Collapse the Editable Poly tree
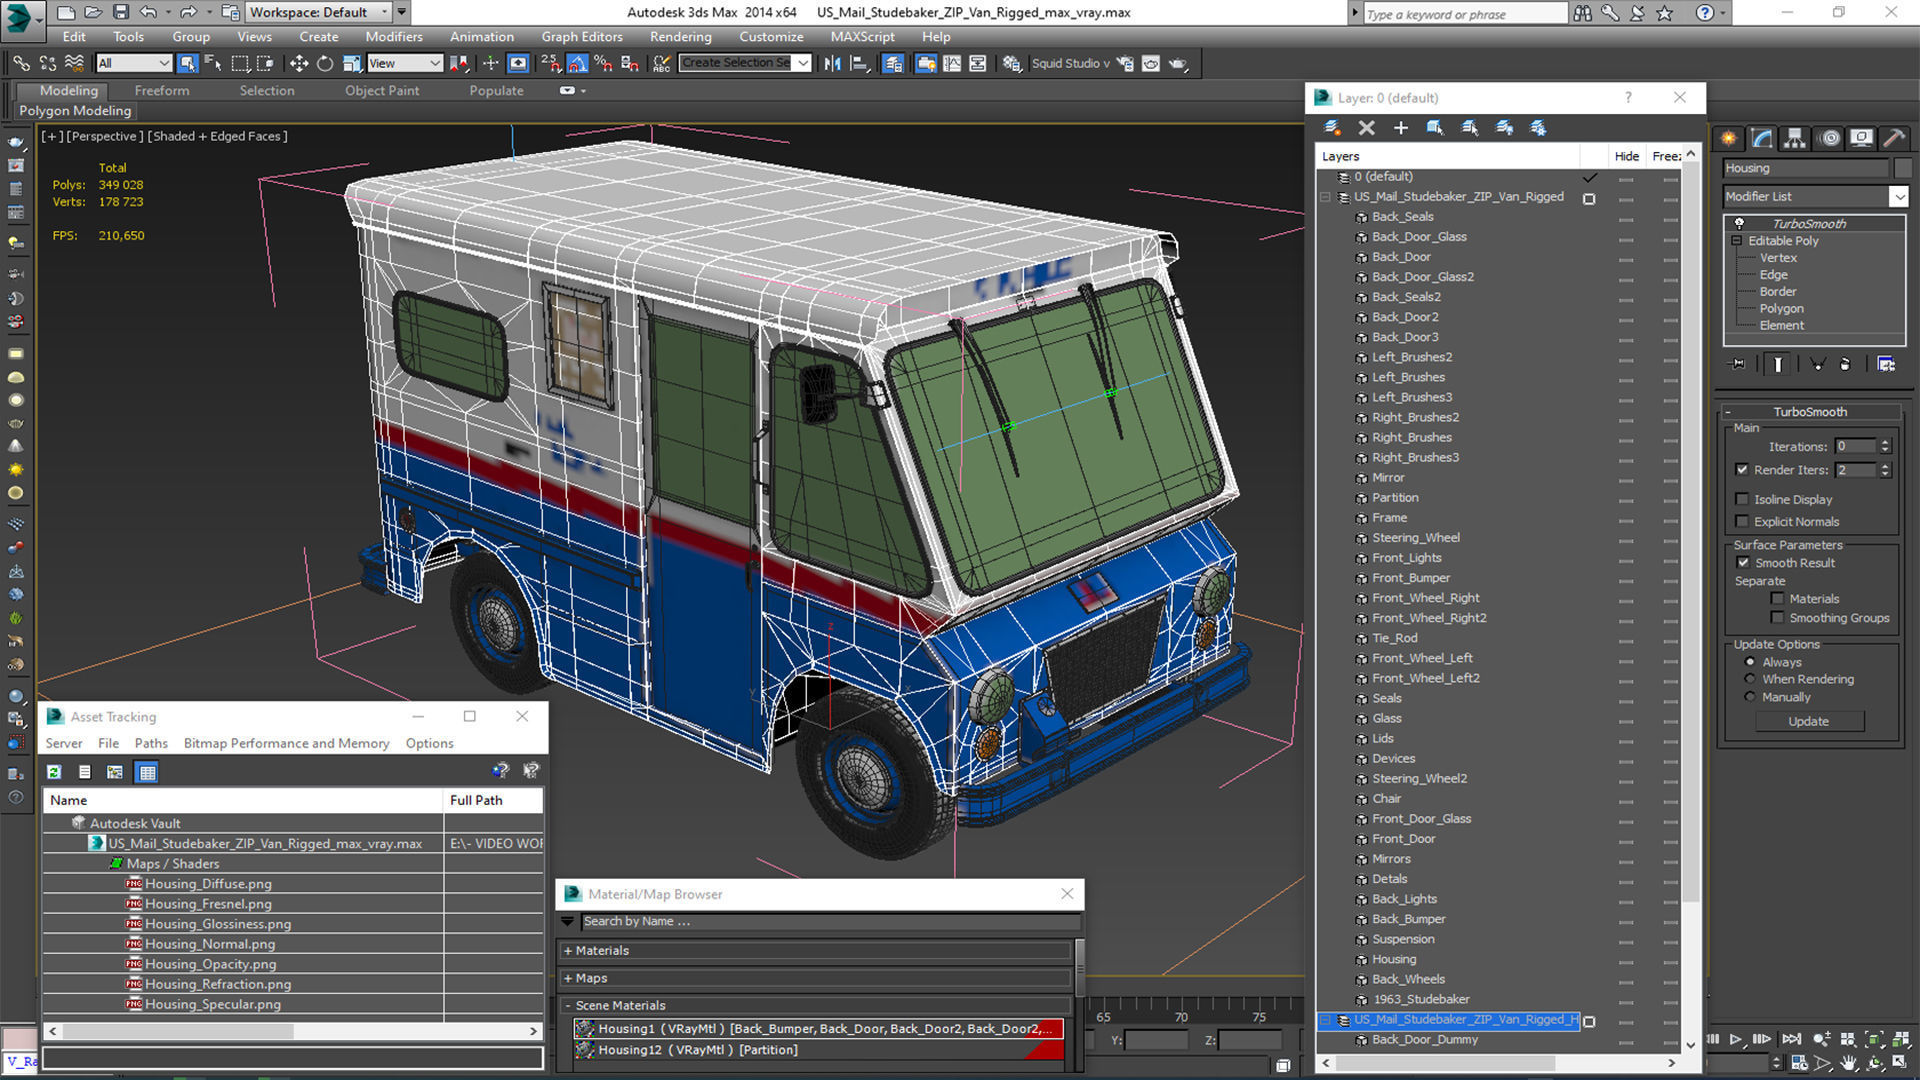The width and height of the screenshot is (1920, 1080). point(1737,241)
